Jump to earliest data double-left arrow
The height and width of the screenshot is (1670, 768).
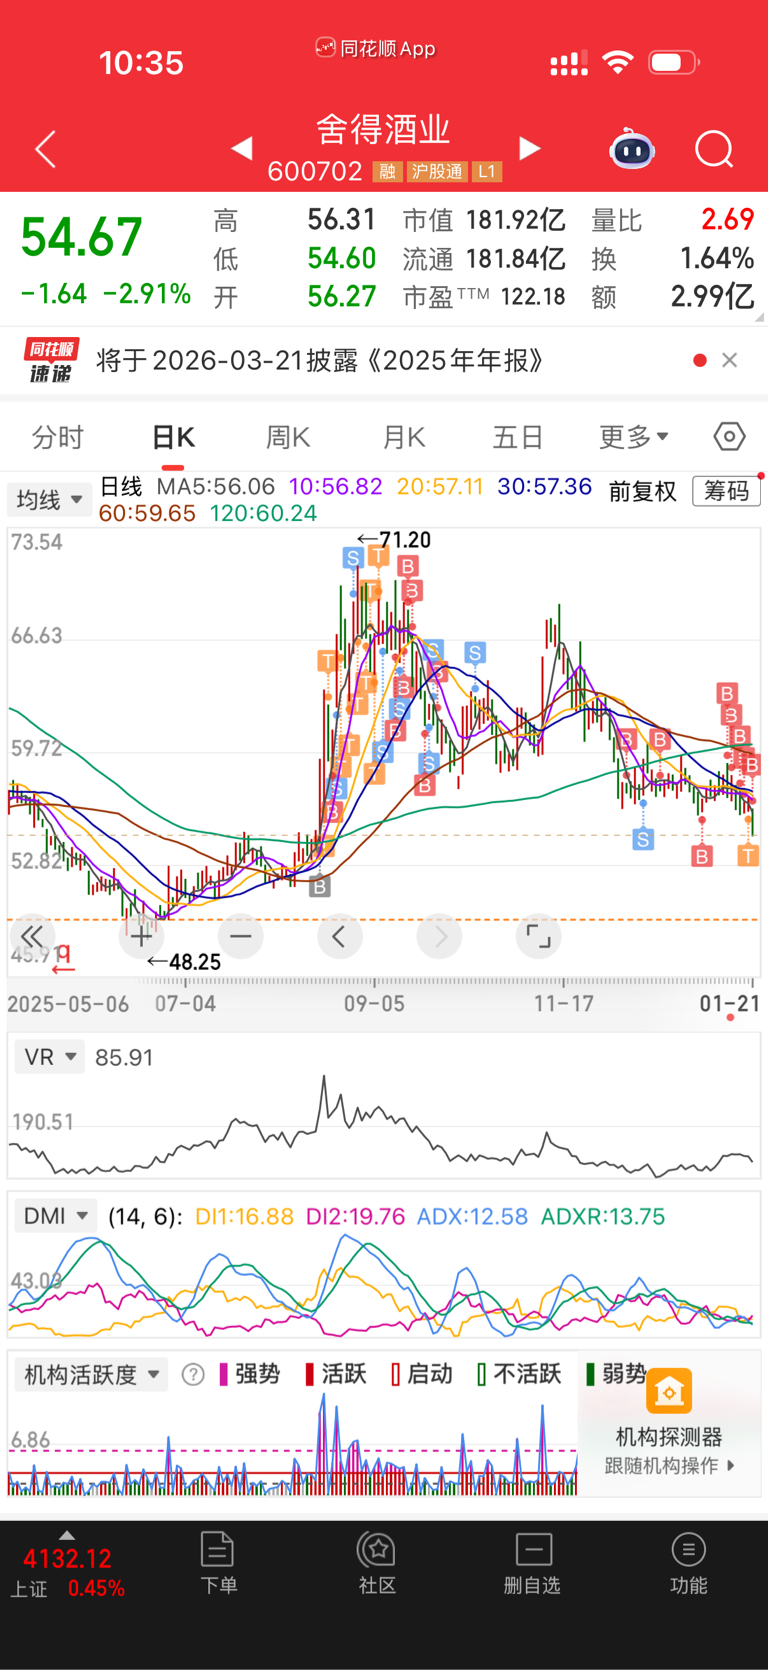31,937
